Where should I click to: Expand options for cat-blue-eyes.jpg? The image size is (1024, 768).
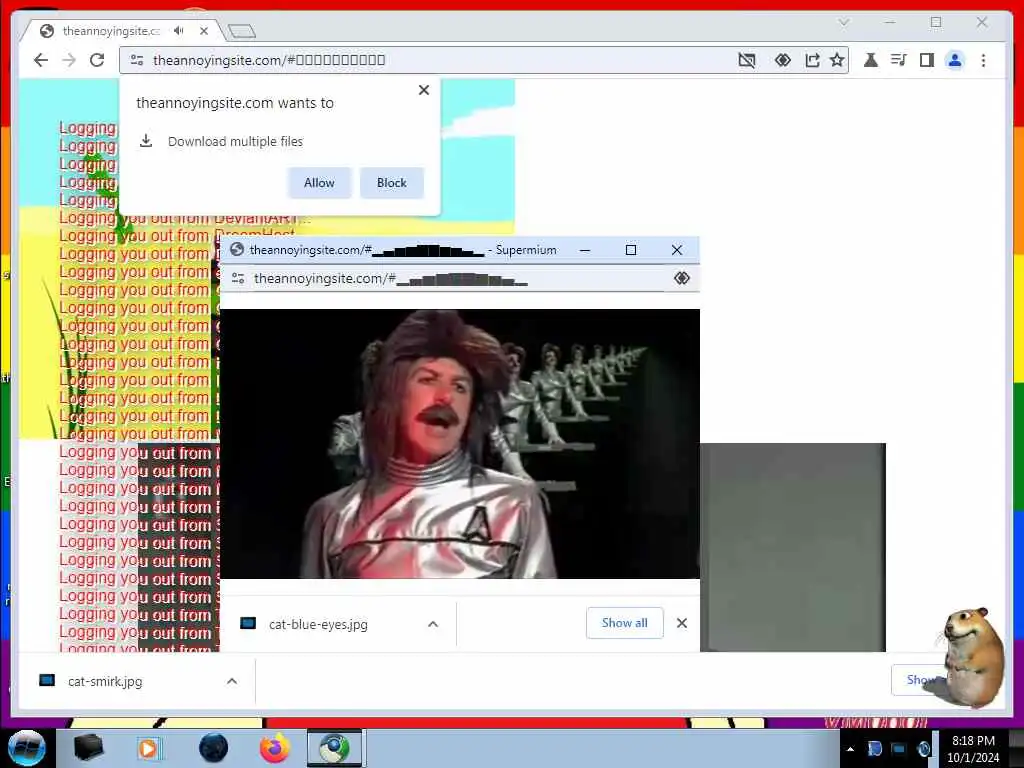coord(433,624)
